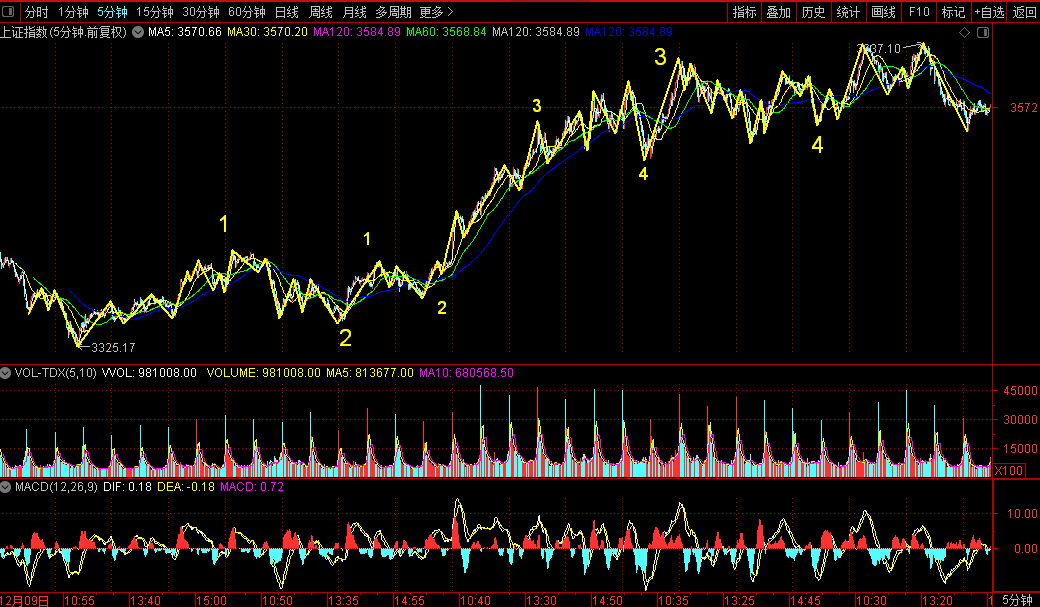This screenshot has width=1040, height=607.
Task: Click the 指标 indicator button
Action: click(744, 12)
